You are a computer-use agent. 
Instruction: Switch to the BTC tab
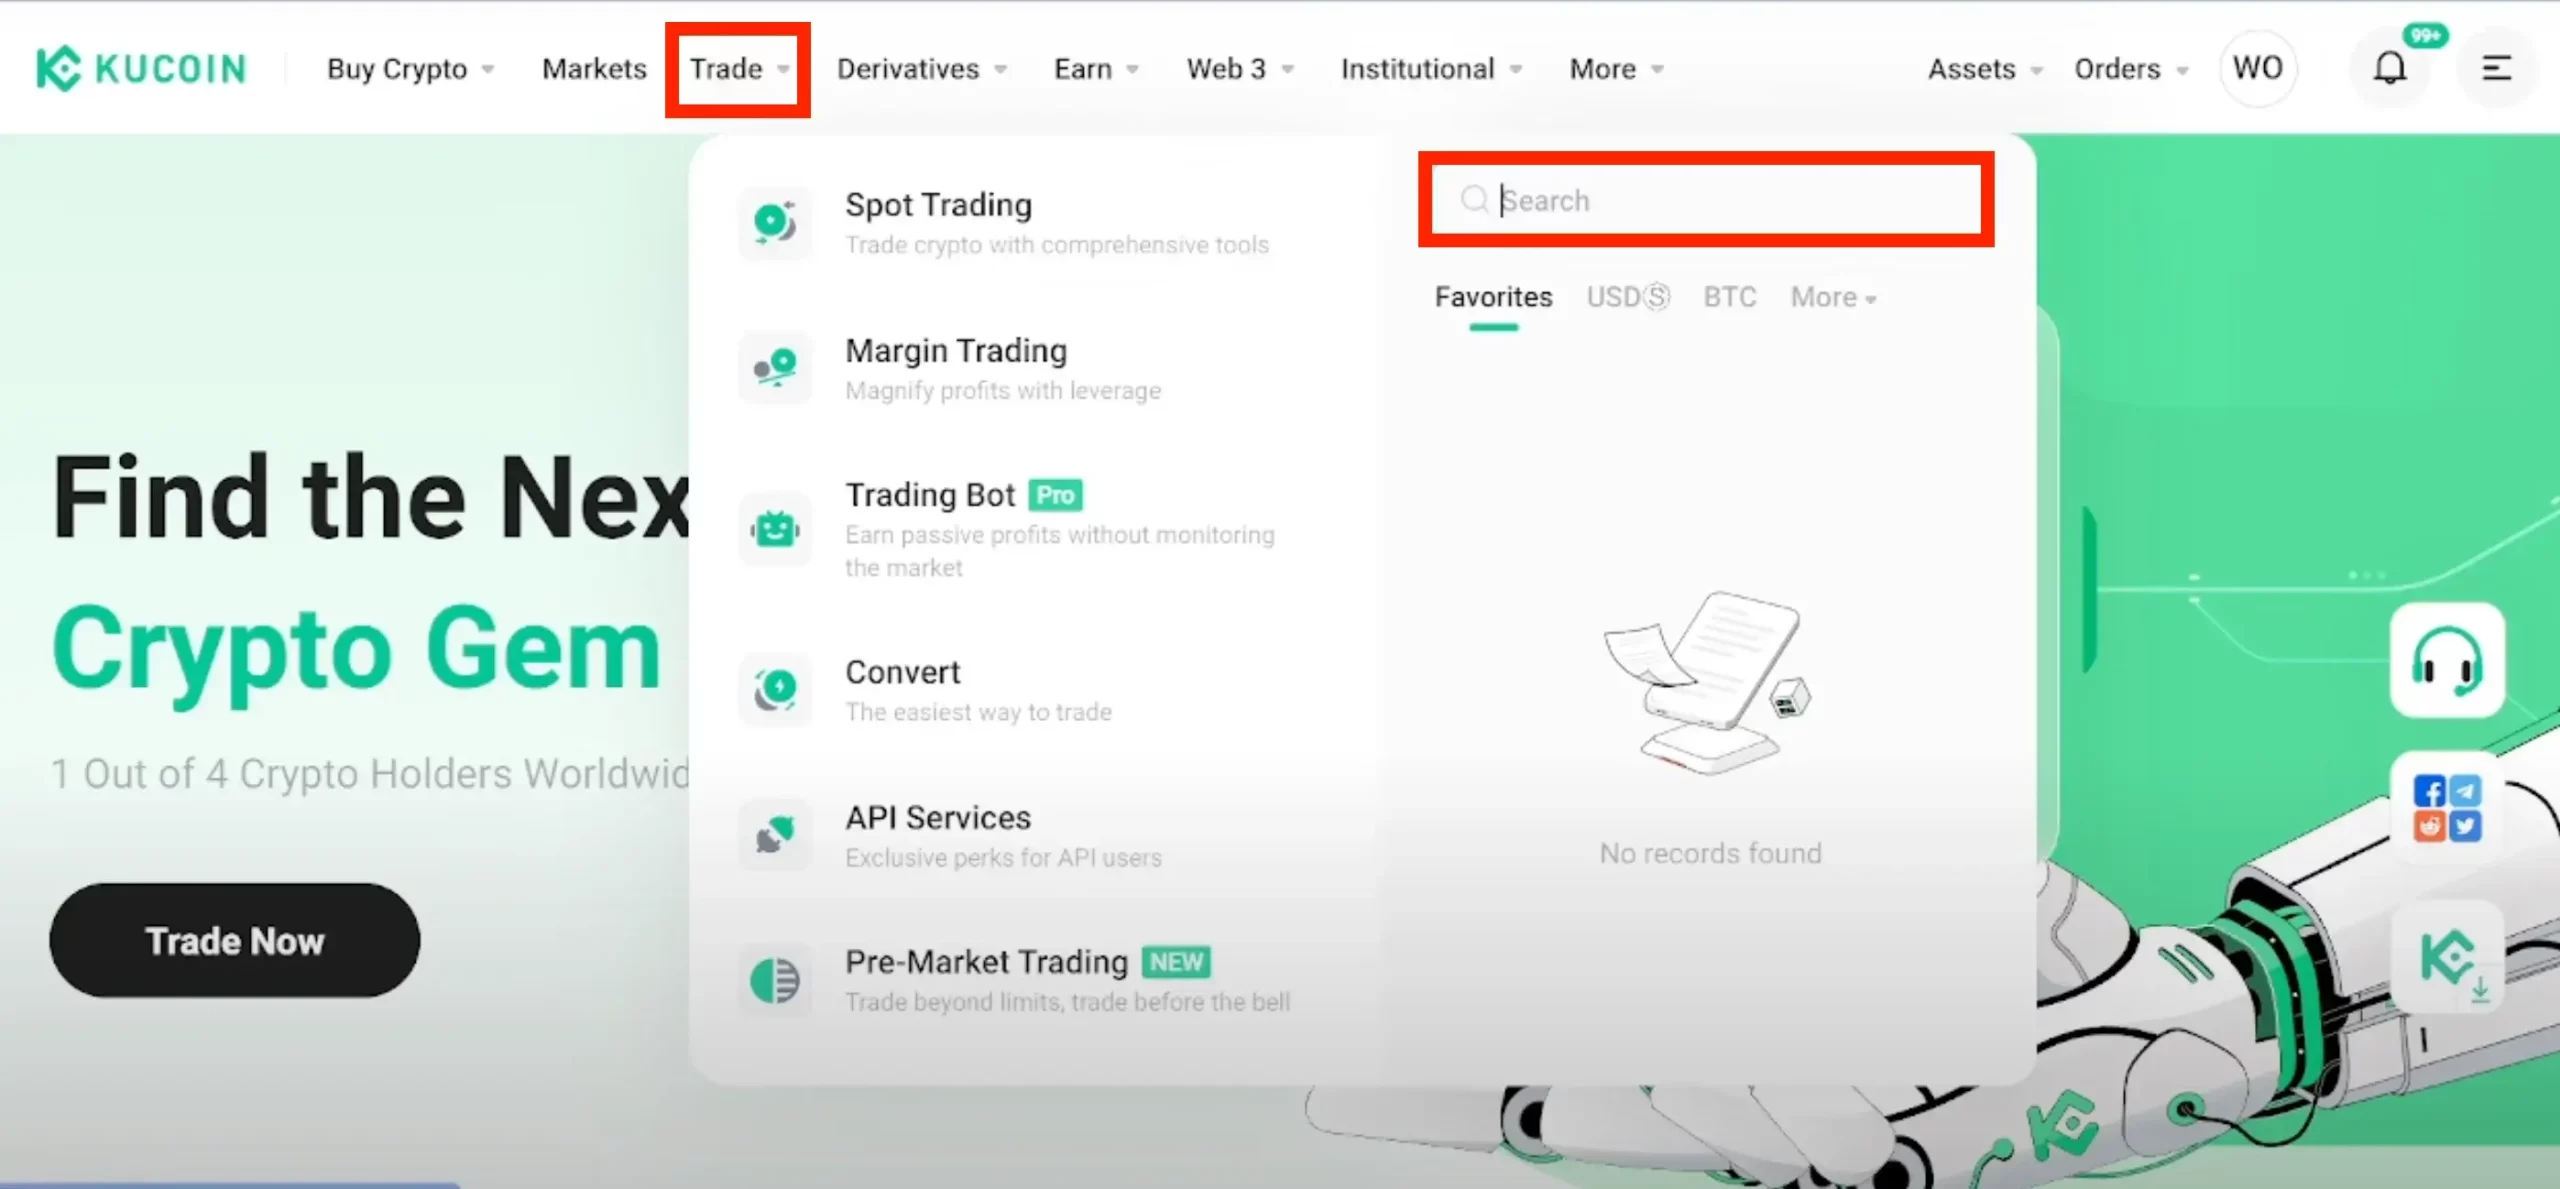click(x=1729, y=297)
